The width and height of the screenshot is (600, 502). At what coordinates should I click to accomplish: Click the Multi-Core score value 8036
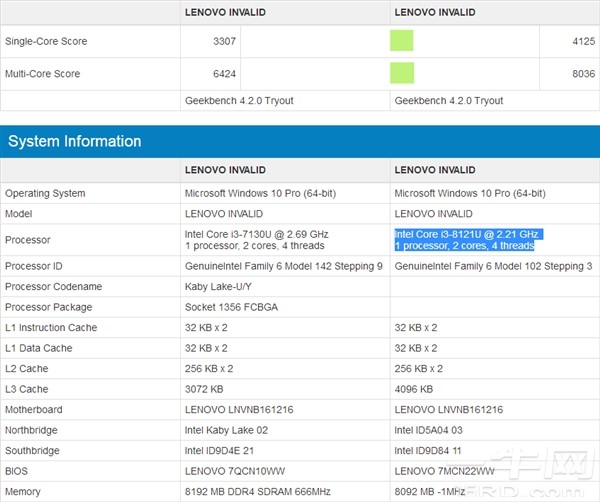[584, 73]
